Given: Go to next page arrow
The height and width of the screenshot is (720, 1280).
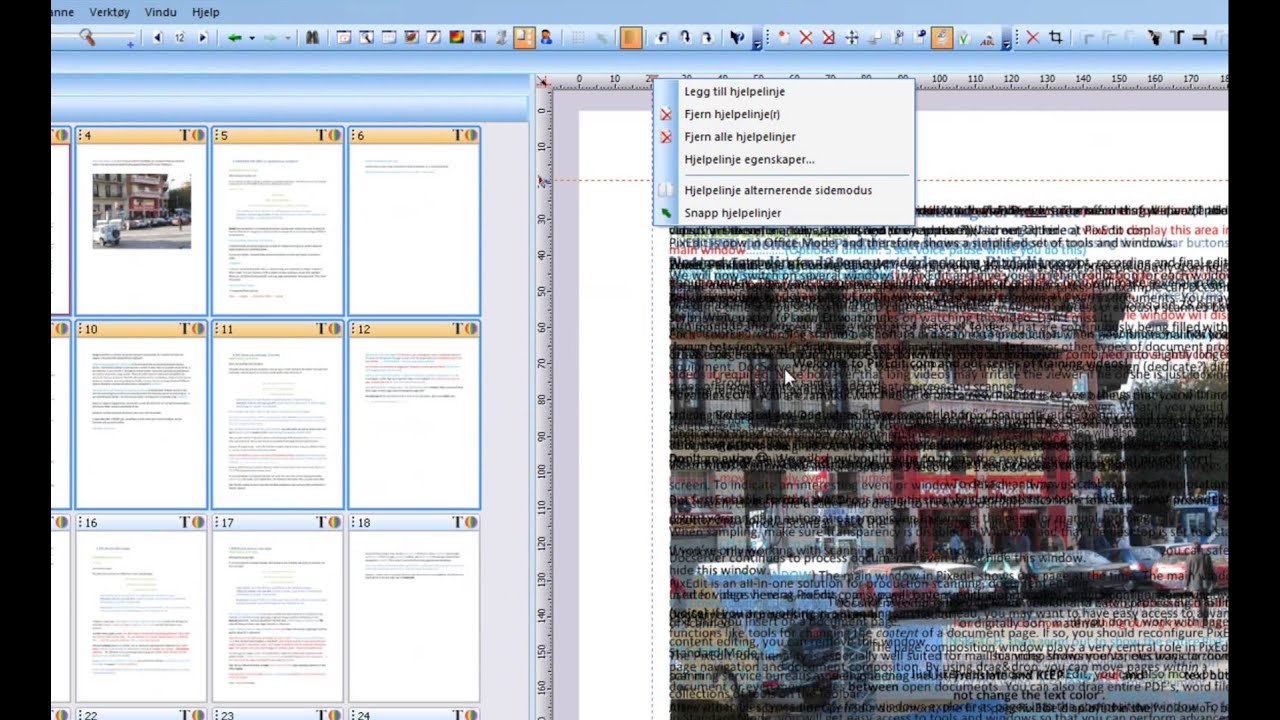Looking at the screenshot, I should pyautogui.click(x=203, y=37).
